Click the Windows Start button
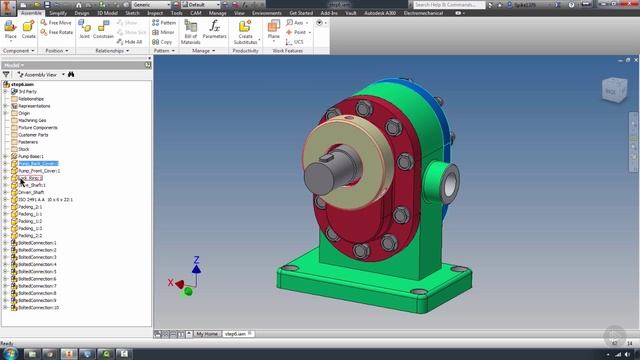 (x=10, y=353)
